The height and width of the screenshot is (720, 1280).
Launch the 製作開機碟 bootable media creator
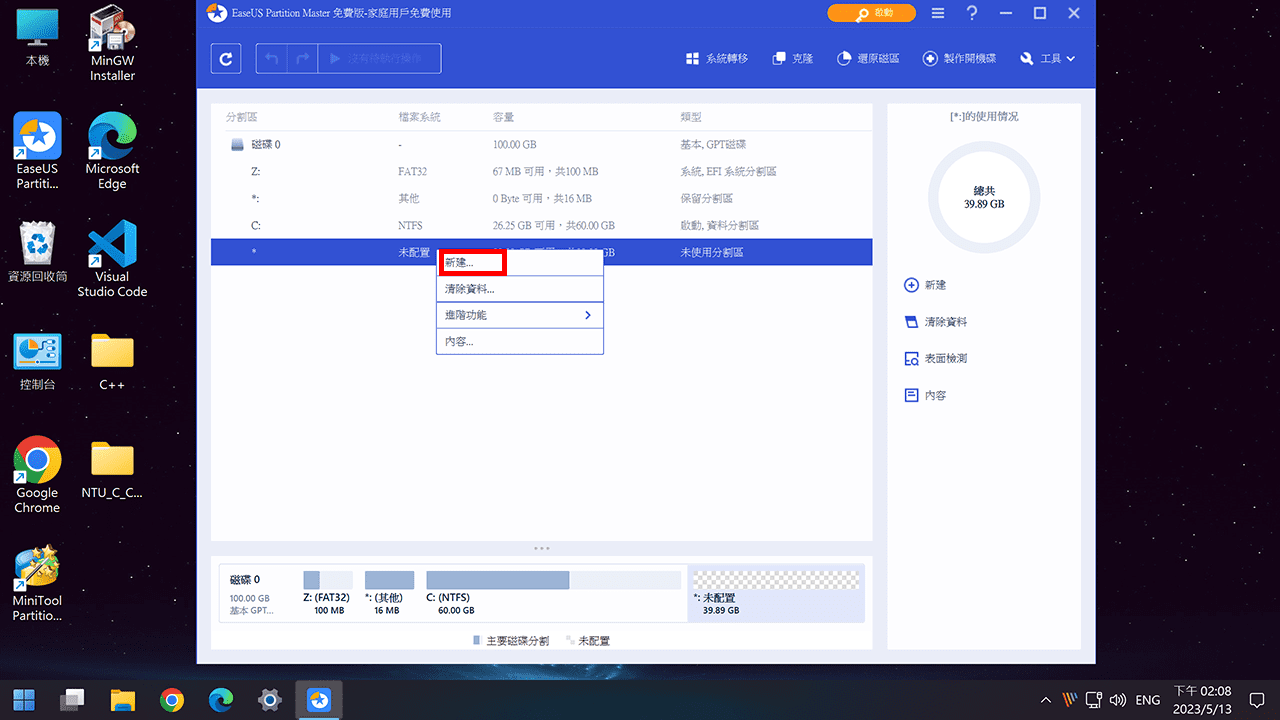coord(958,58)
